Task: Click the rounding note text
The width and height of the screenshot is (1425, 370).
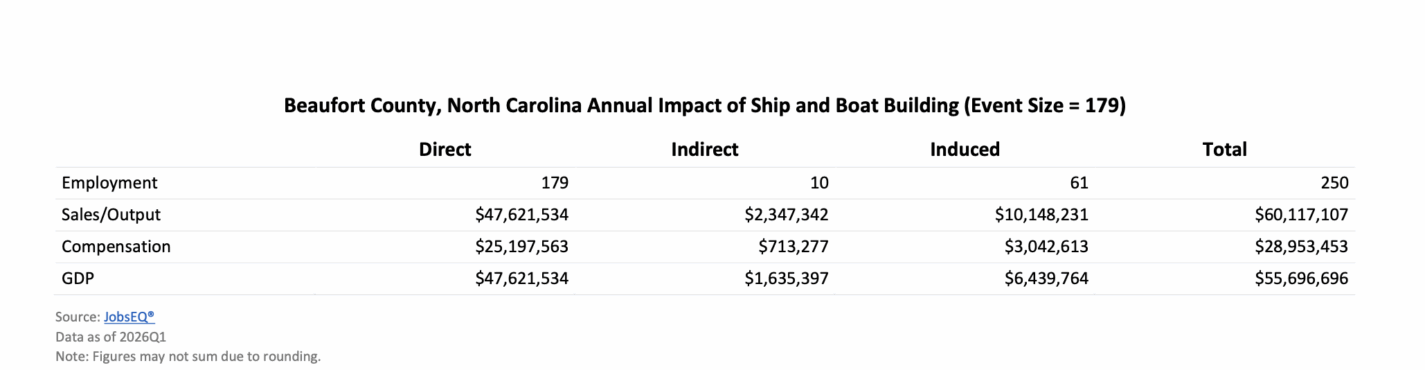Action: coord(188,356)
